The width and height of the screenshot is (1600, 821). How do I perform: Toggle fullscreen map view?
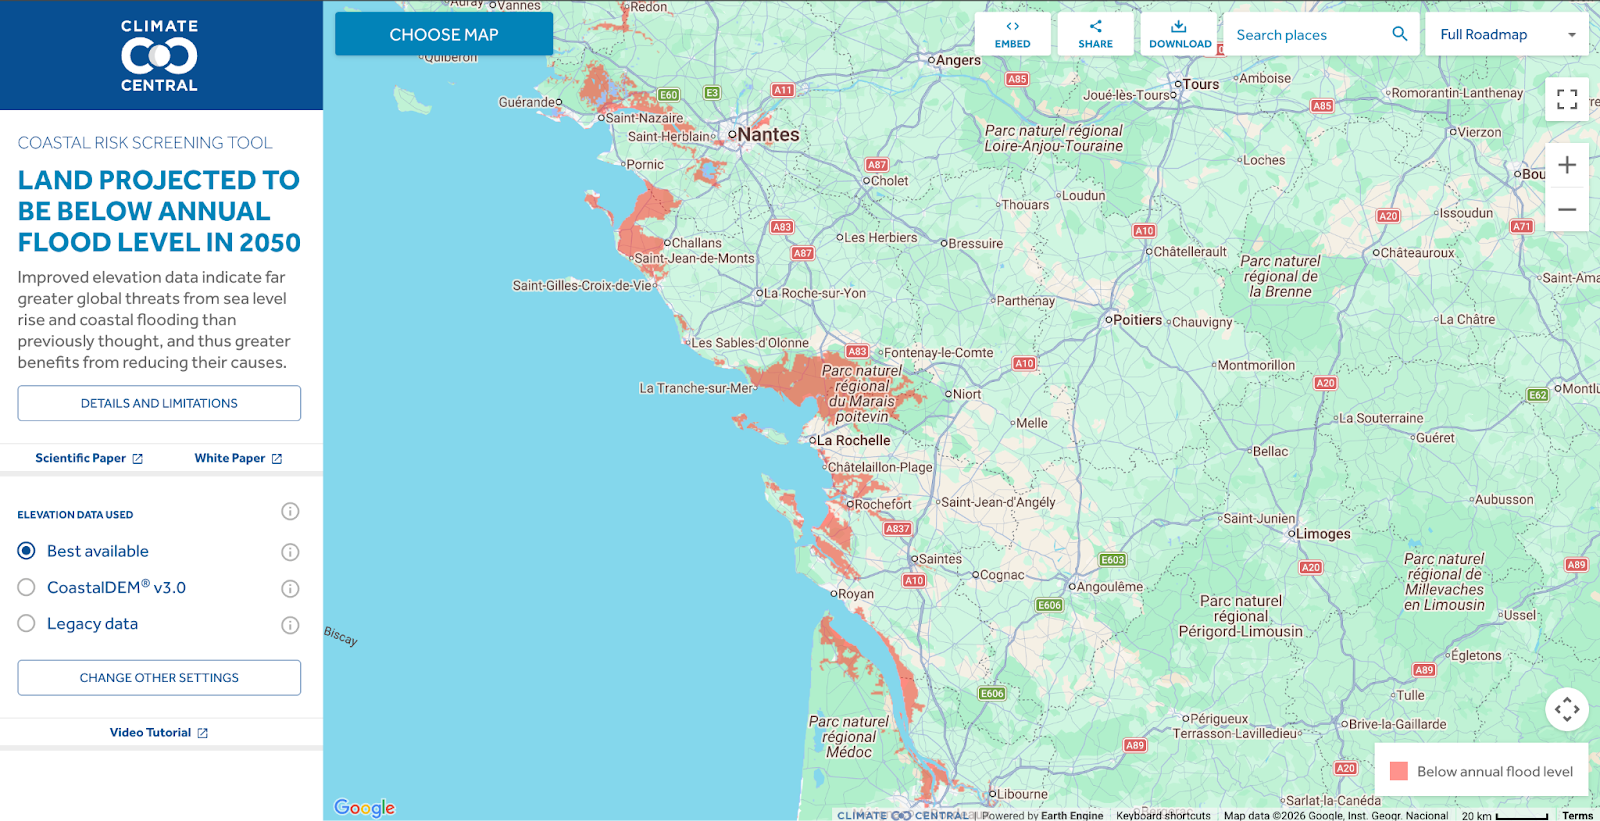pos(1567,99)
